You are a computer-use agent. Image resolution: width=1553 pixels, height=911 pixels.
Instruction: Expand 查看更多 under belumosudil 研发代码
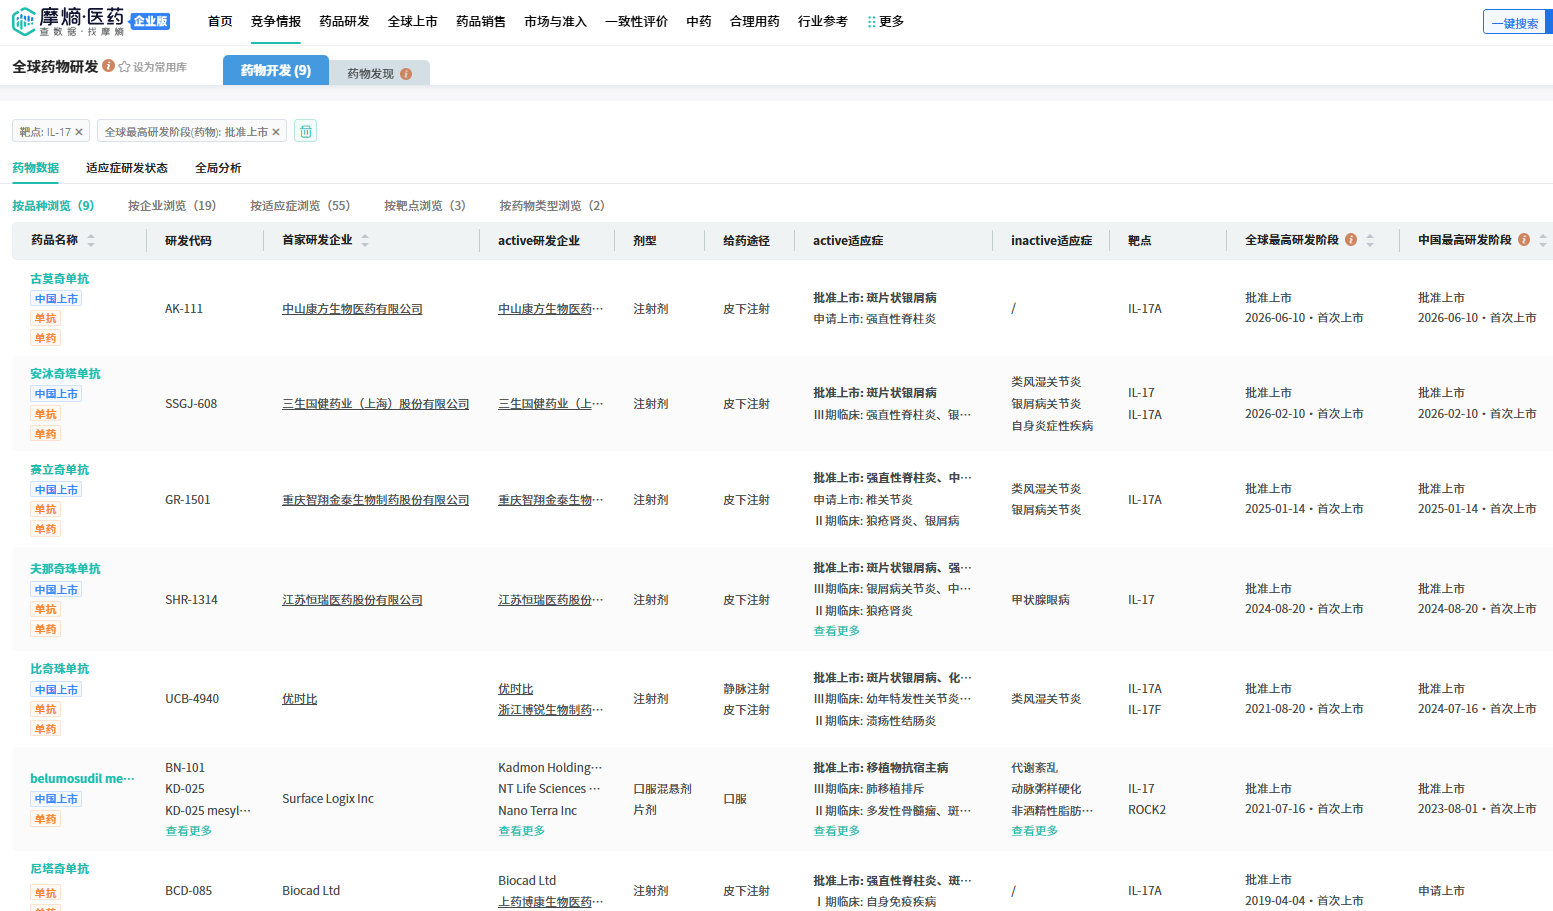(x=188, y=831)
